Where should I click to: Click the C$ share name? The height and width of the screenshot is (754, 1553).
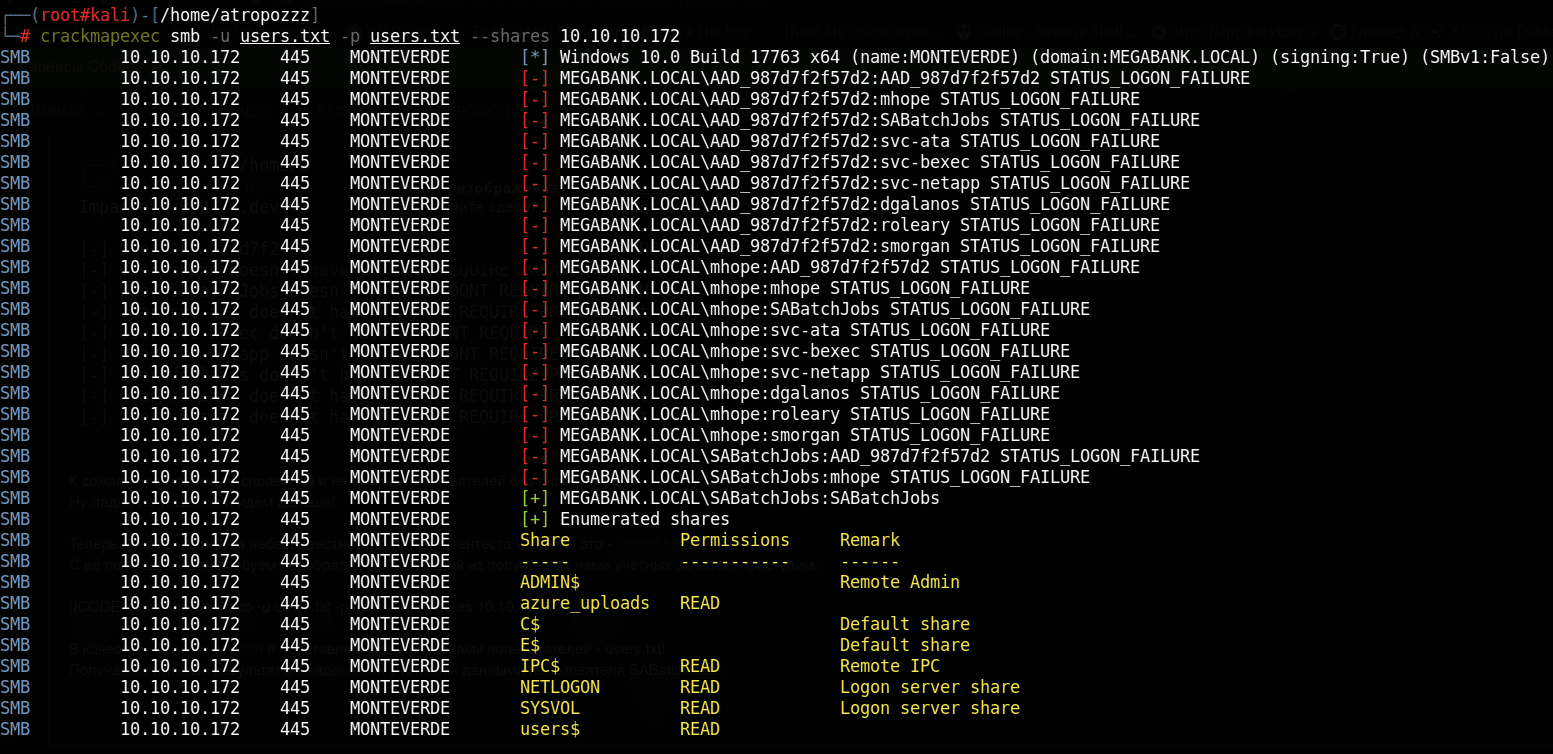(x=530, y=624)
